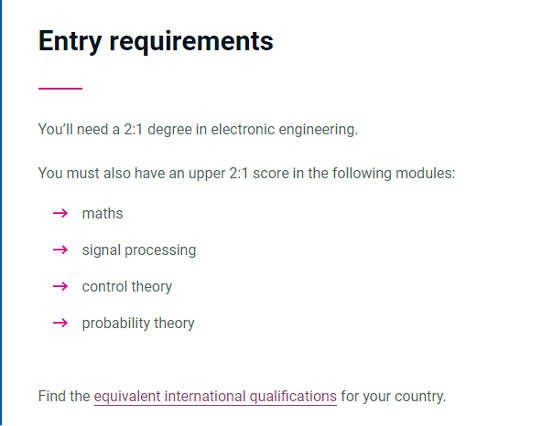The height and width of the screenshot is (426, 554).
Task: Select the maths list item text
Action: point(102,213)
